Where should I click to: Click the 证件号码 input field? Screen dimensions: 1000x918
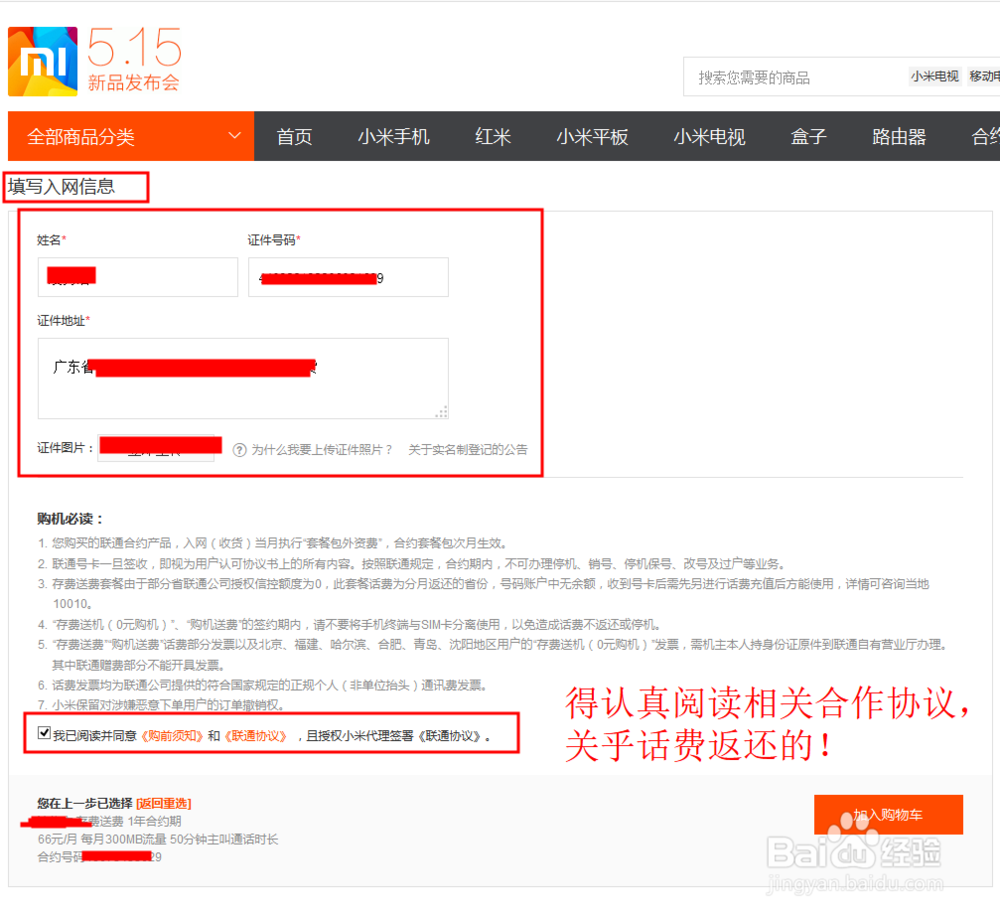pyautogui.click(x=348, y=277)
